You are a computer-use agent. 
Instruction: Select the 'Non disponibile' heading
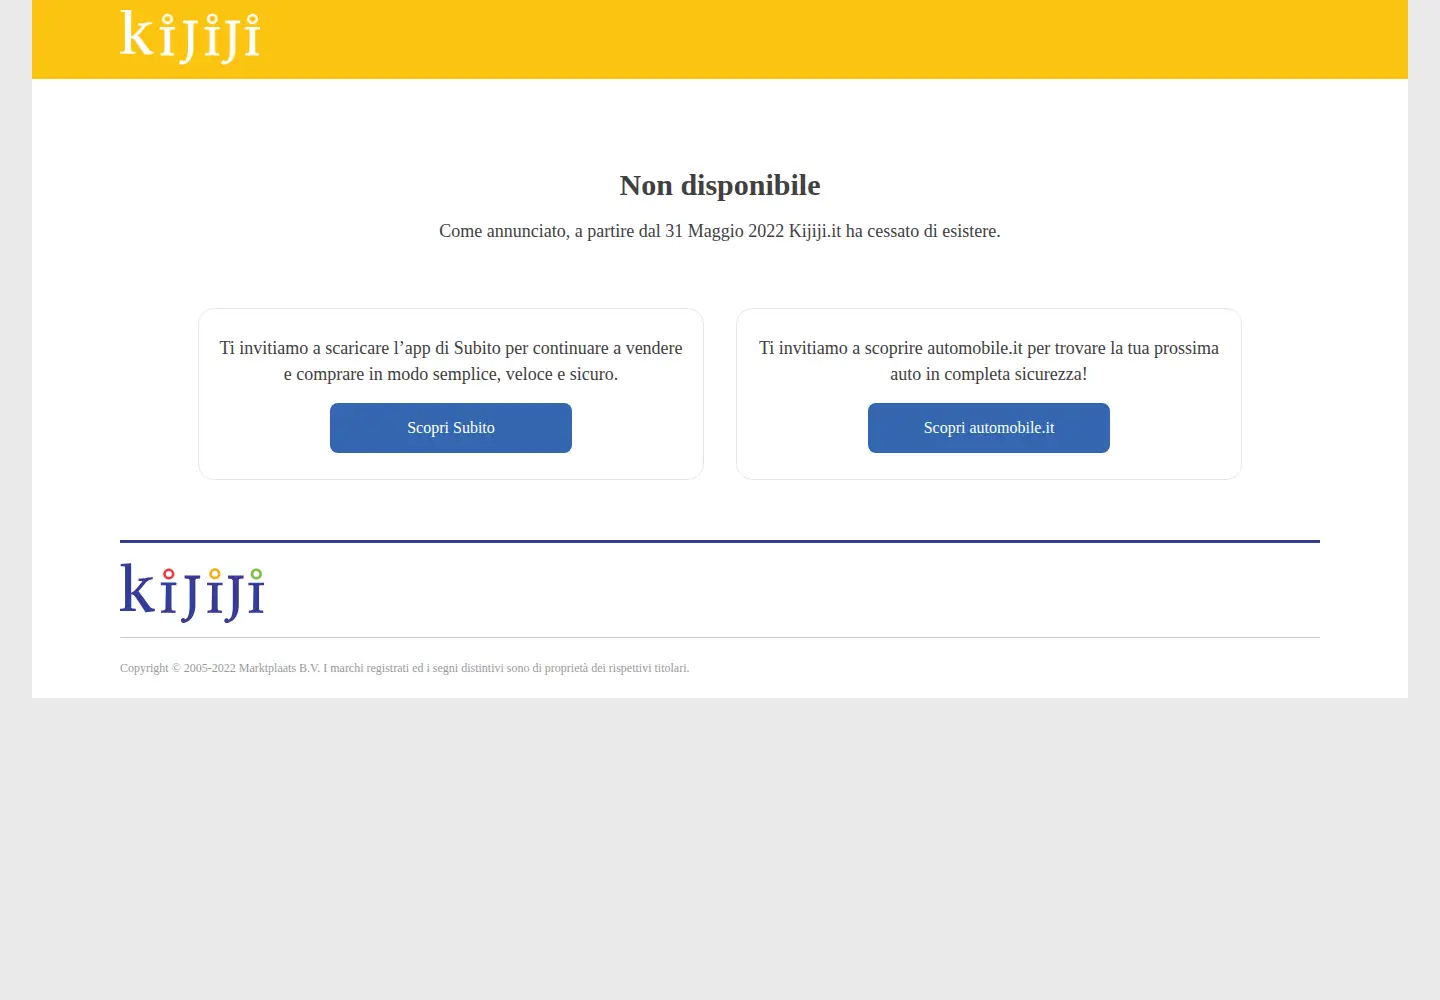coord(720,185)
